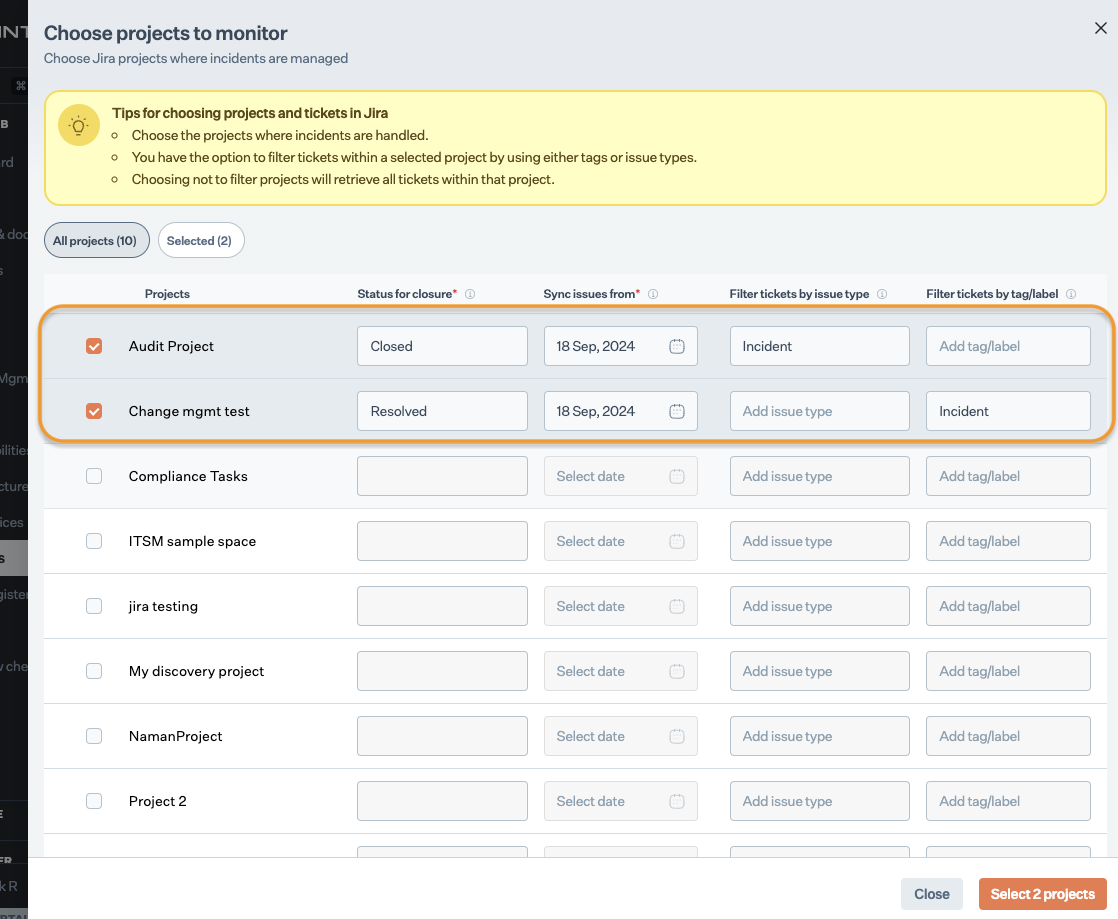Screen dimensions: 1118x919
Task: Close the Choose projects dialog with X
Action: (x=1100, y=28)
